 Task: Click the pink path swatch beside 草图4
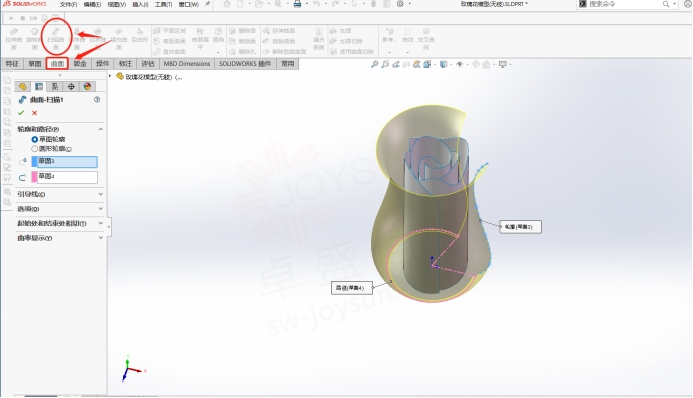click(34, 177)
